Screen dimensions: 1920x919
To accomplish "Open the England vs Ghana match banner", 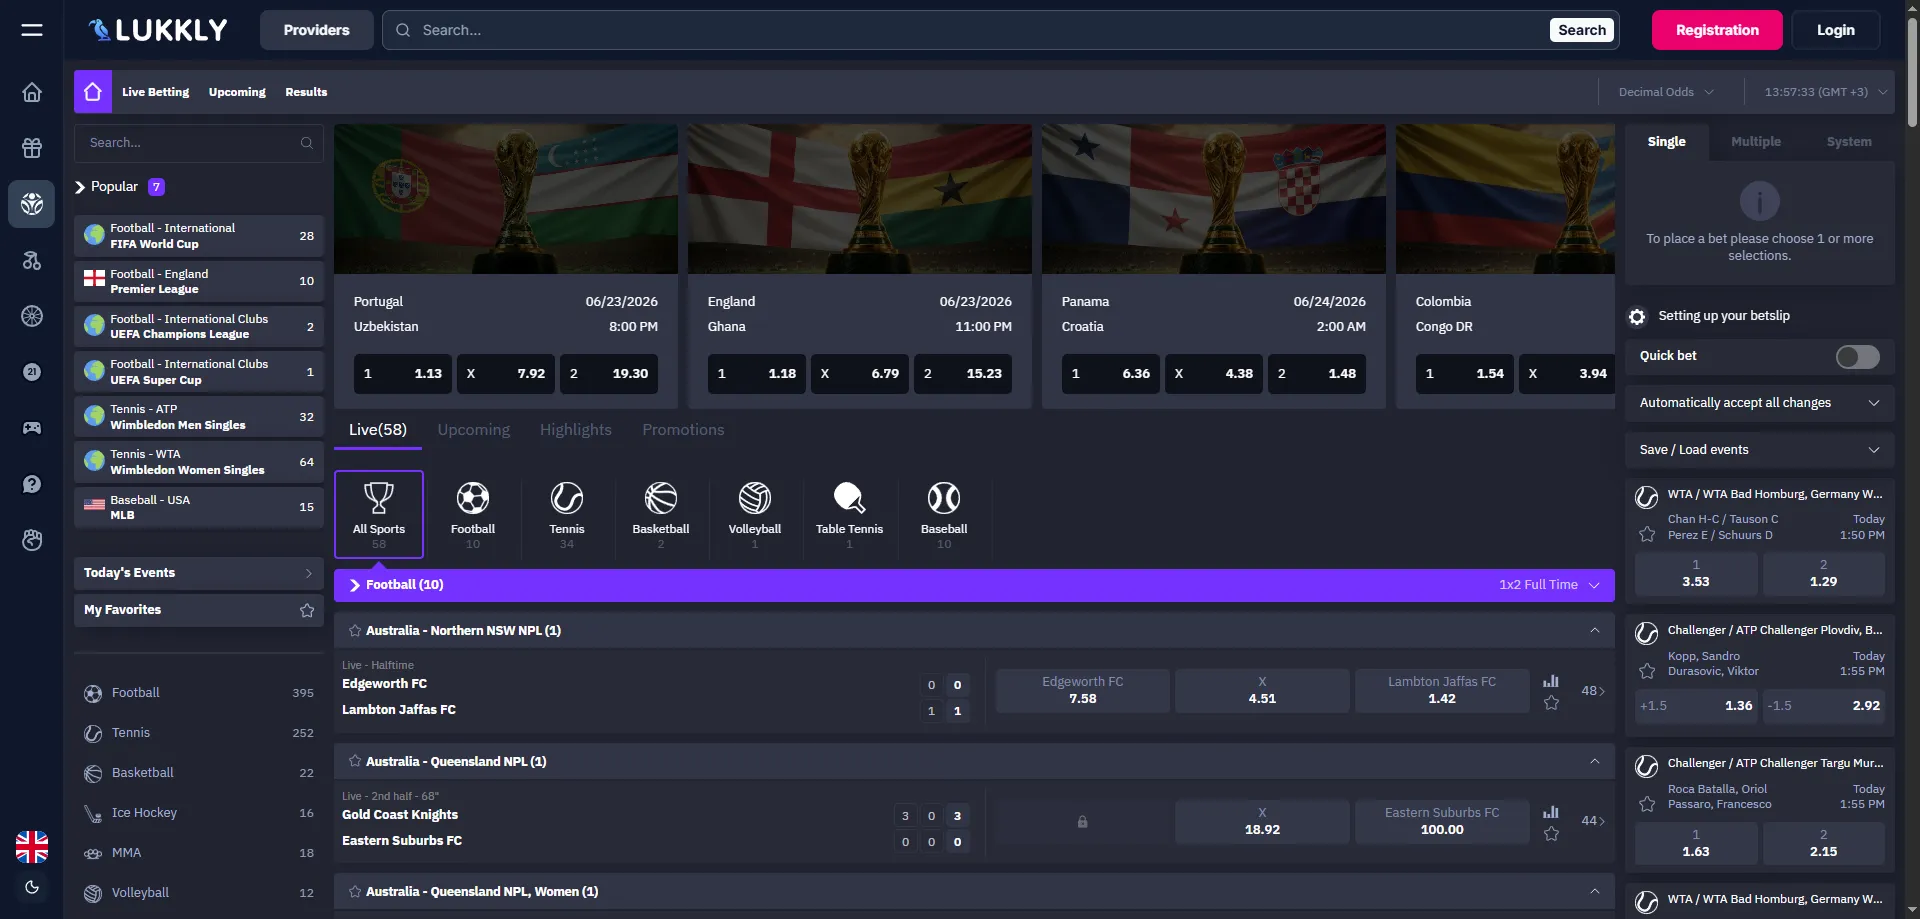I will pyautogui.click(x=859, y=199).
